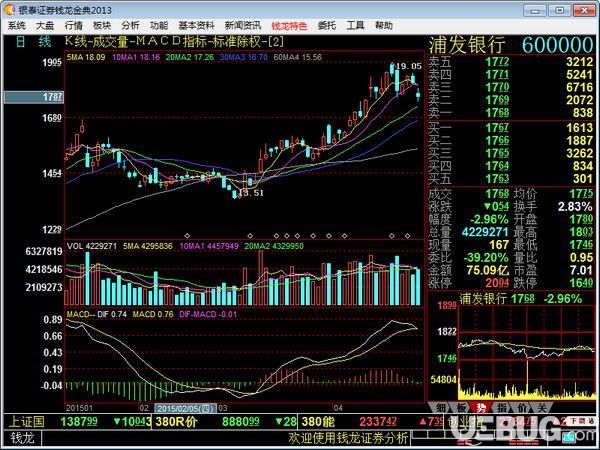Click the DIF-MACD -0.01 label
Viewport: 600px width, 450px height.
[208, 315]
